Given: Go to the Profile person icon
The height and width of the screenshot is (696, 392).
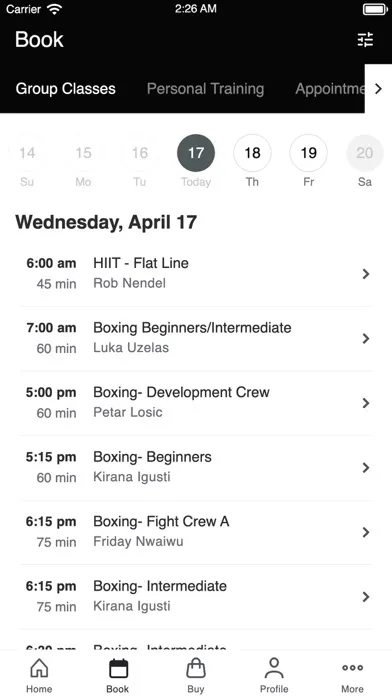Looking at the screenshot, I should pyautogui.click(x=274, y=668).
